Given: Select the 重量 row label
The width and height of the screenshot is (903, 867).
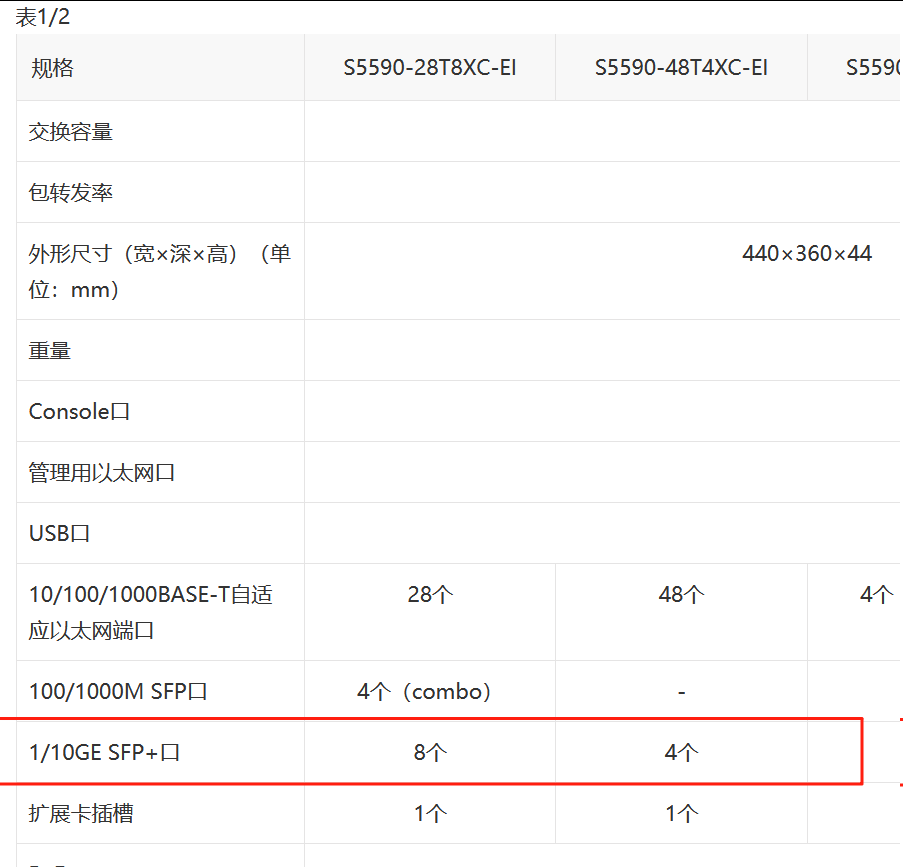Looking at the screenshot, I should [50, 351].
